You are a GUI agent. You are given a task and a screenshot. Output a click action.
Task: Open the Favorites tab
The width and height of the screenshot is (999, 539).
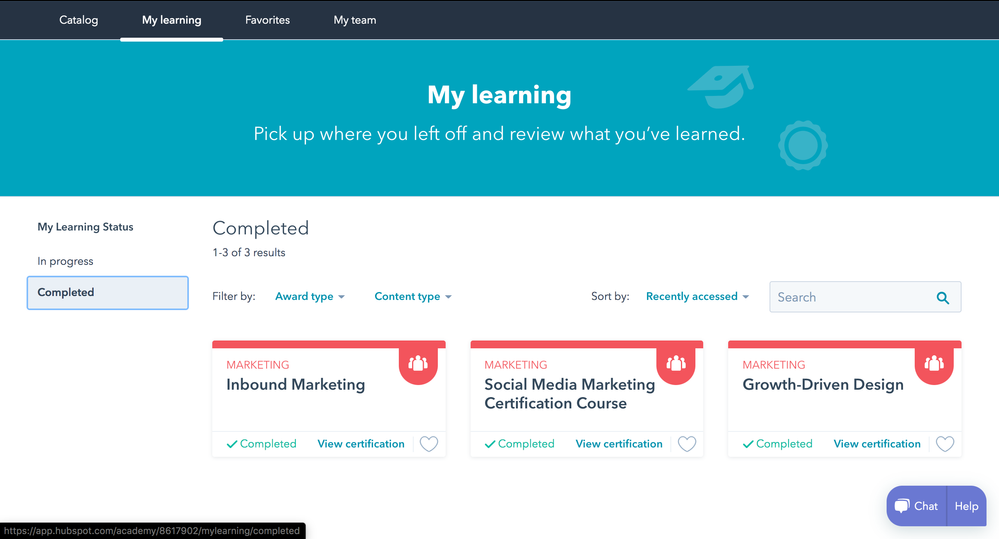tap(268, 20)
